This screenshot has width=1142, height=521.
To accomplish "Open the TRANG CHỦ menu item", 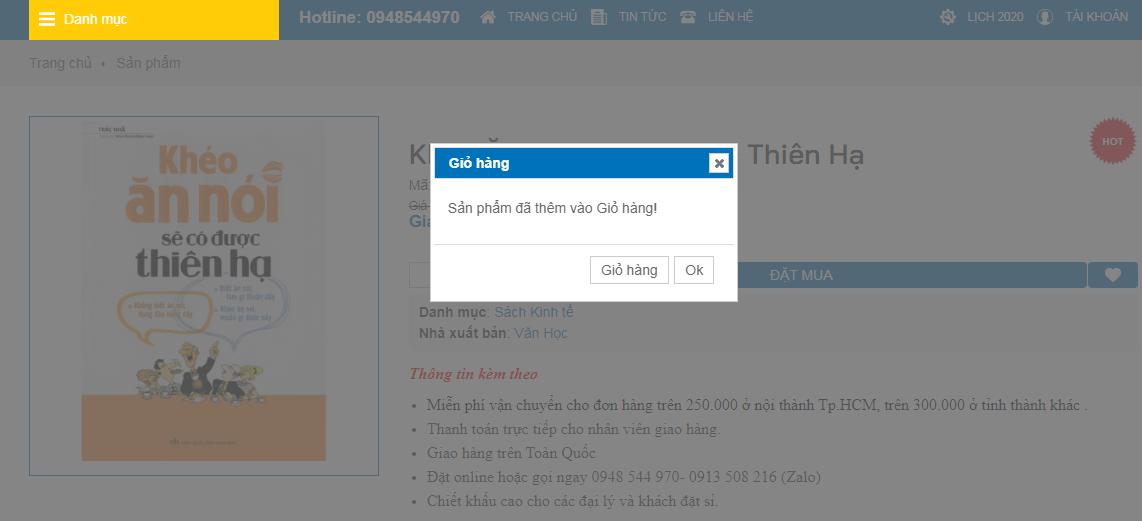I will 542,17.
